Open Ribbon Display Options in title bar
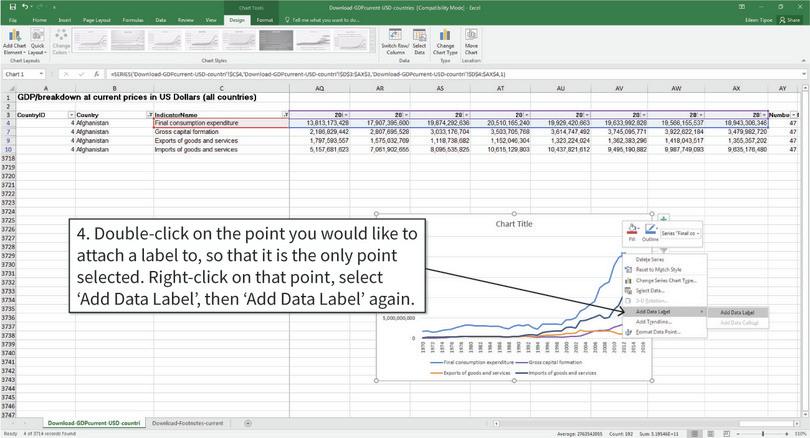This screenshot has height=438, width=810. [x=742, y=7]
